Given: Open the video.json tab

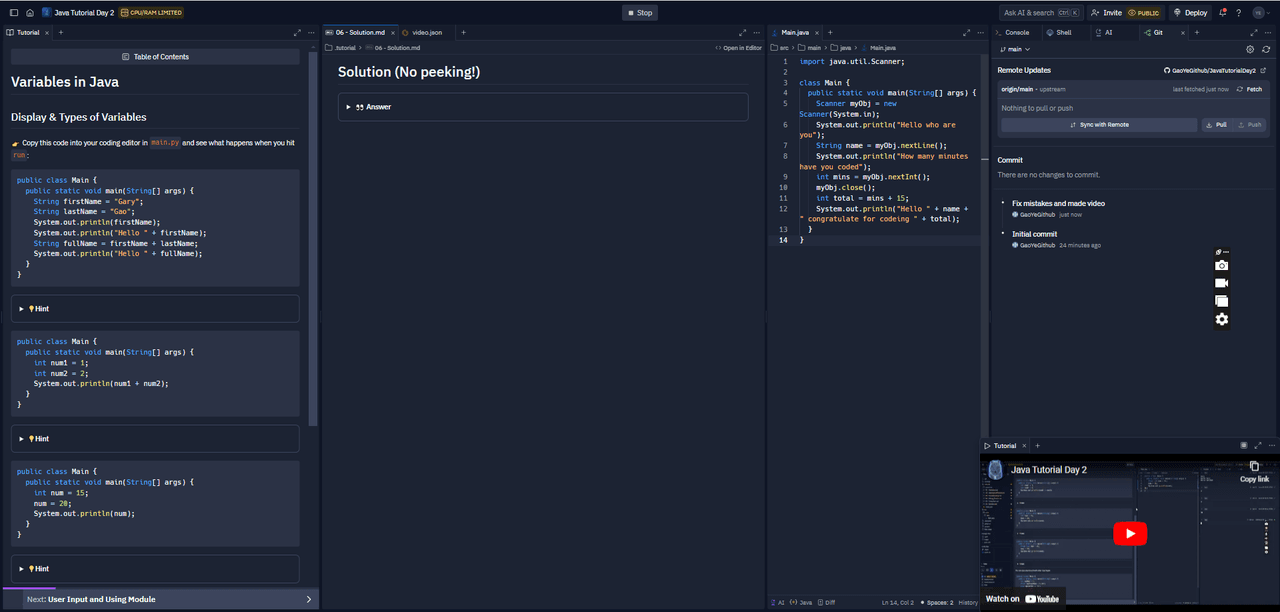Looking at the screenshot, I should coord(426,32).
